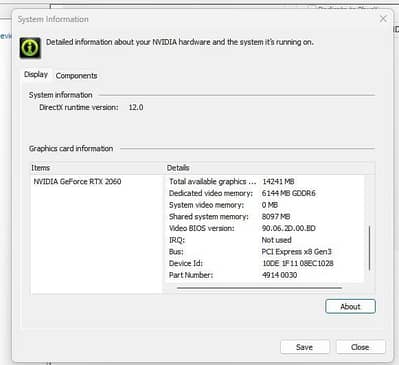
Task: Click the Close button
Action: pyautogui.click(x=360, y=347)
